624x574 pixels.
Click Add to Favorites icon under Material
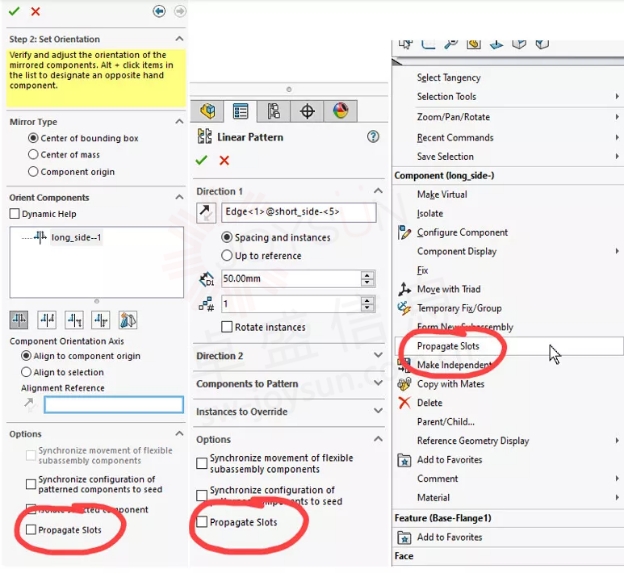pos(404,460)
